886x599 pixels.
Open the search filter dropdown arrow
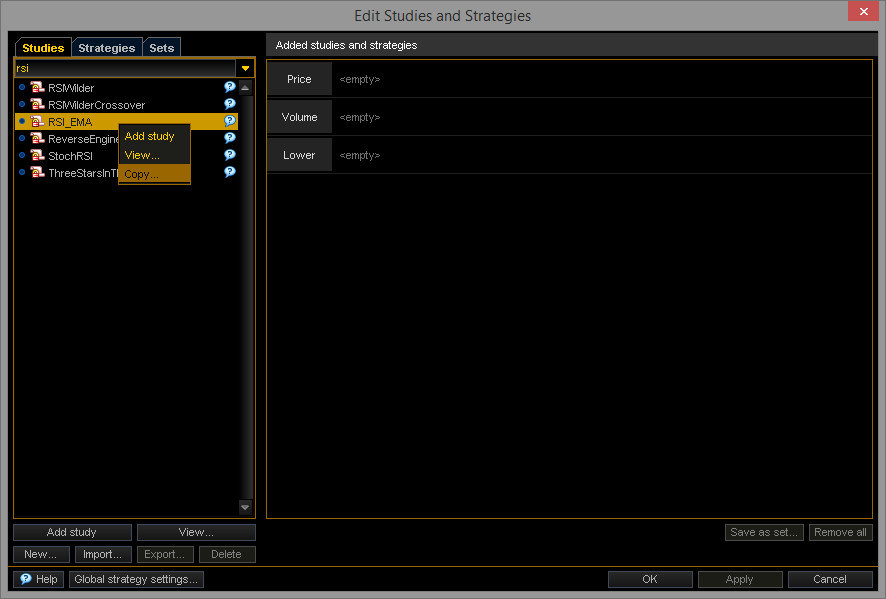245,68
